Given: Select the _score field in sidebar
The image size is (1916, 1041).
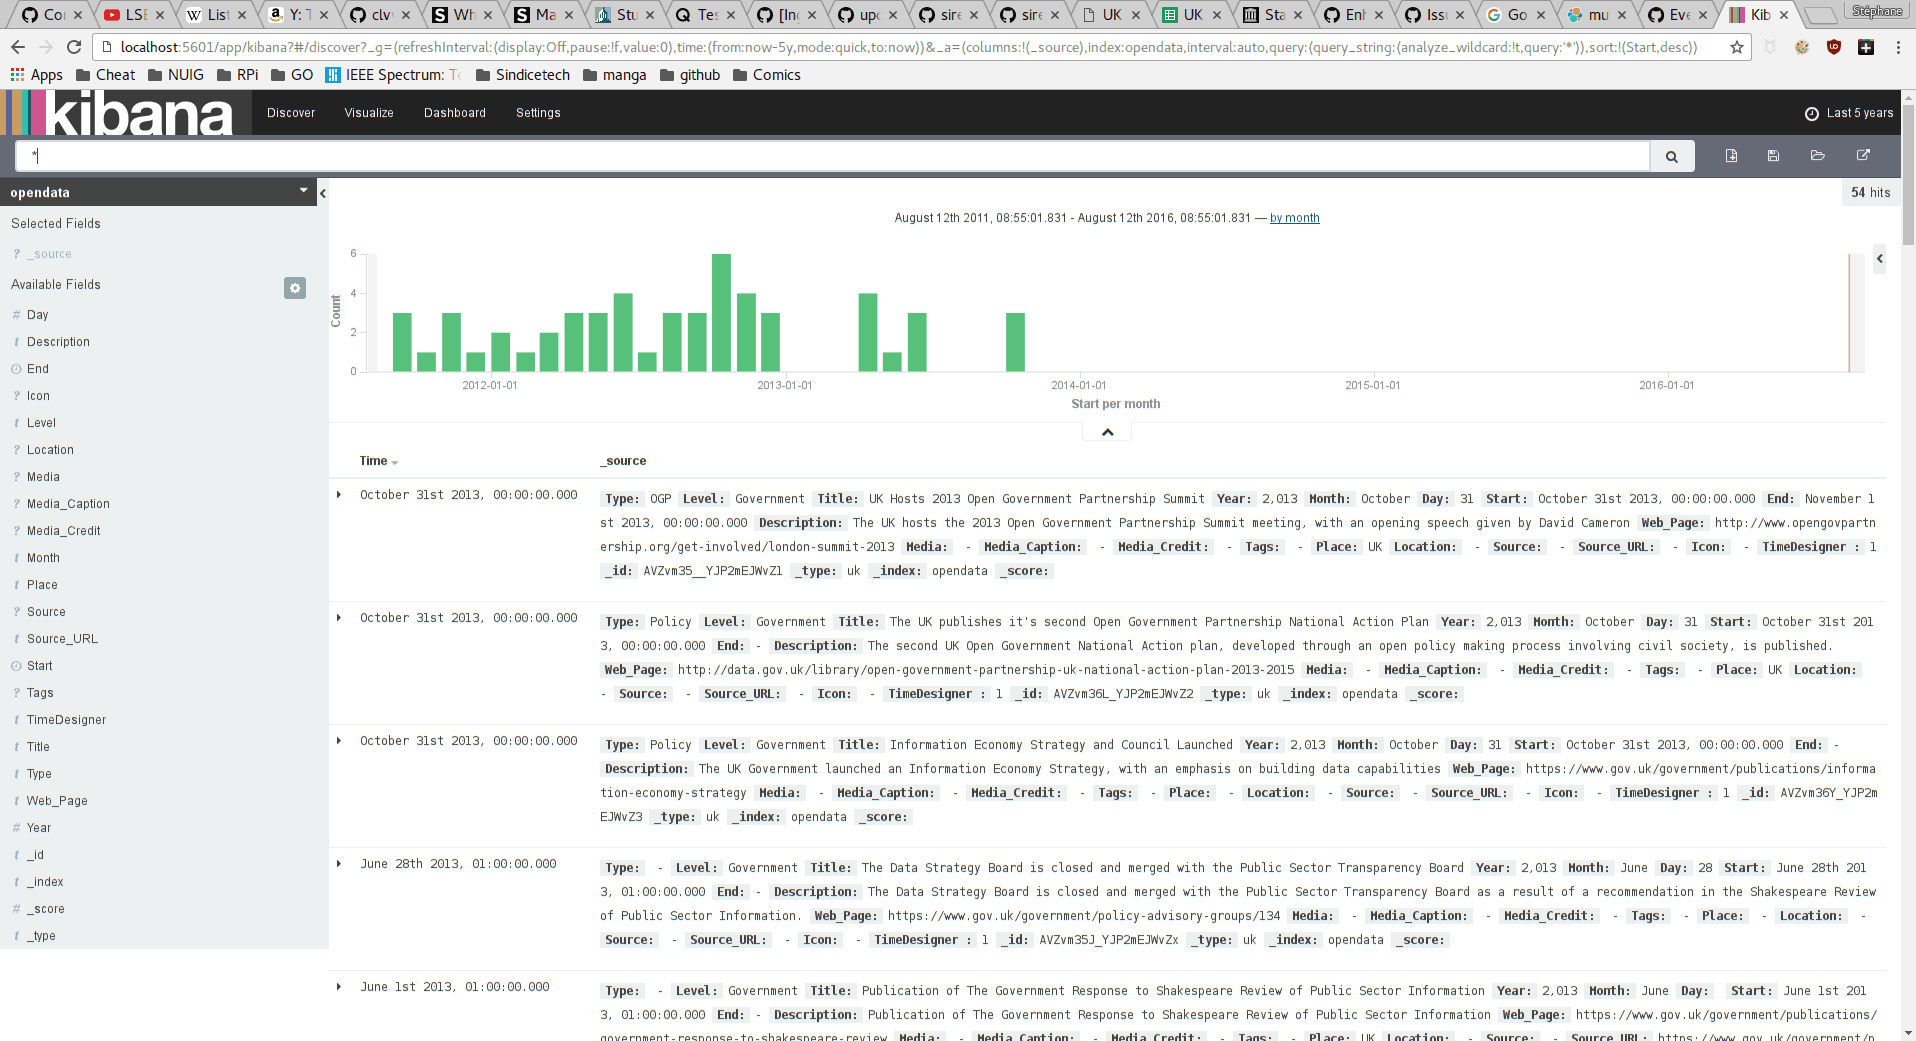Looking at the screenshot, I should [x=45, y=909].
